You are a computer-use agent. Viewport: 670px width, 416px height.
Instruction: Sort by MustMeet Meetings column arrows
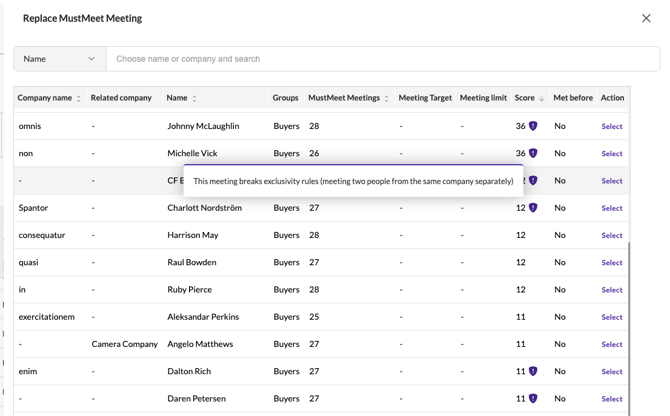pyautogui.click(x=386, y=98)
